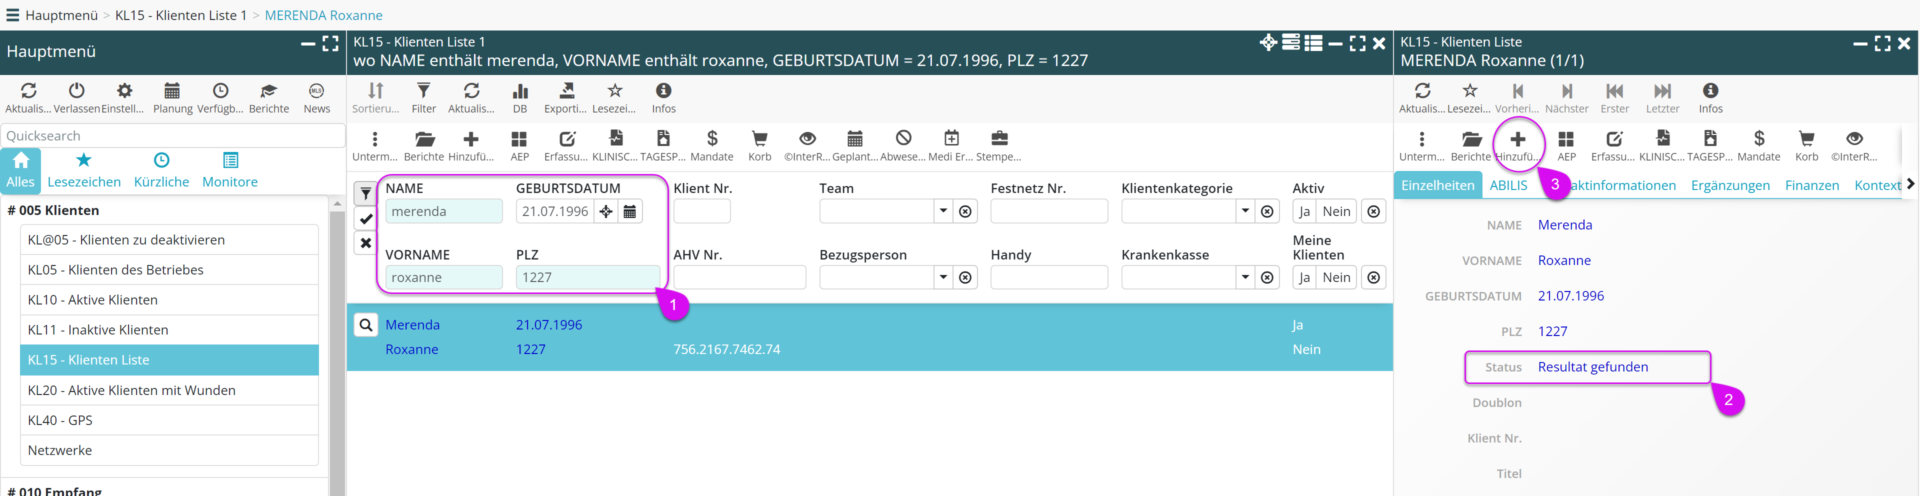Switch to the Finanzen tab
The height and width of the screenshot is (496, 1920).
pyautogui.click(x=1811, y=185)
